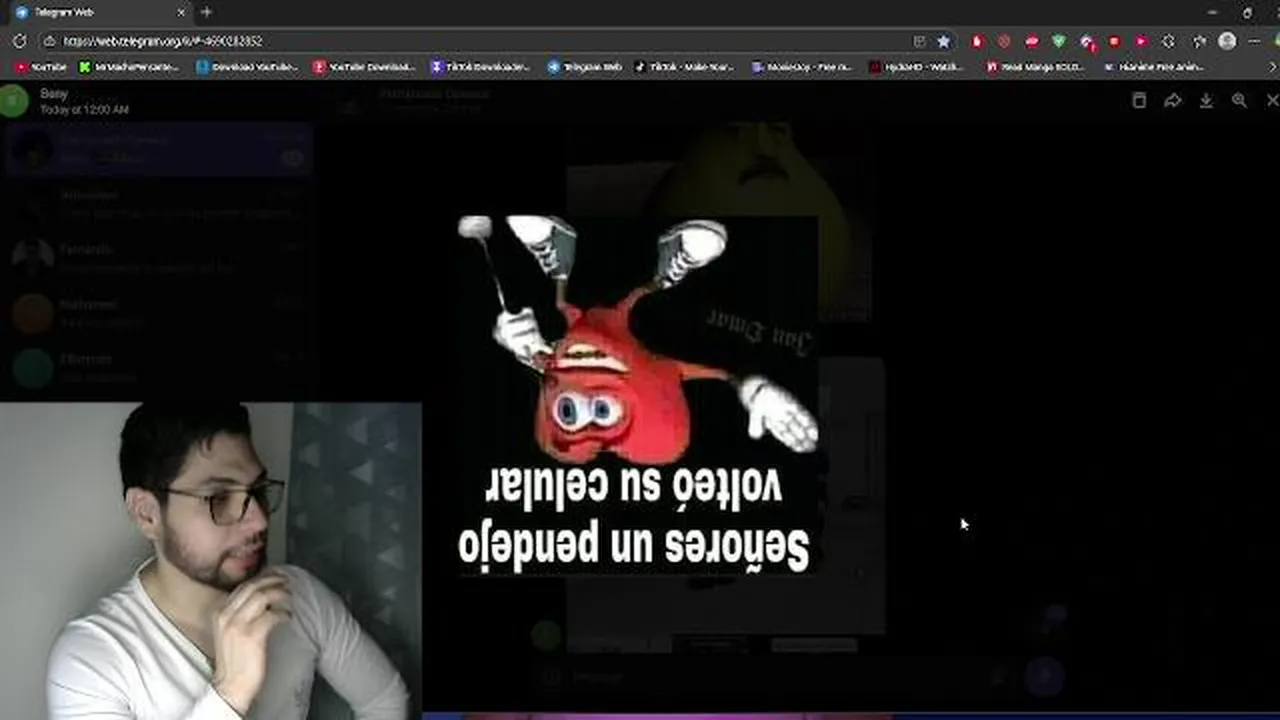Open the HydraHD bookmark
The width and height of the screenshot is (1280, 720).
click(x=916, y=67)
